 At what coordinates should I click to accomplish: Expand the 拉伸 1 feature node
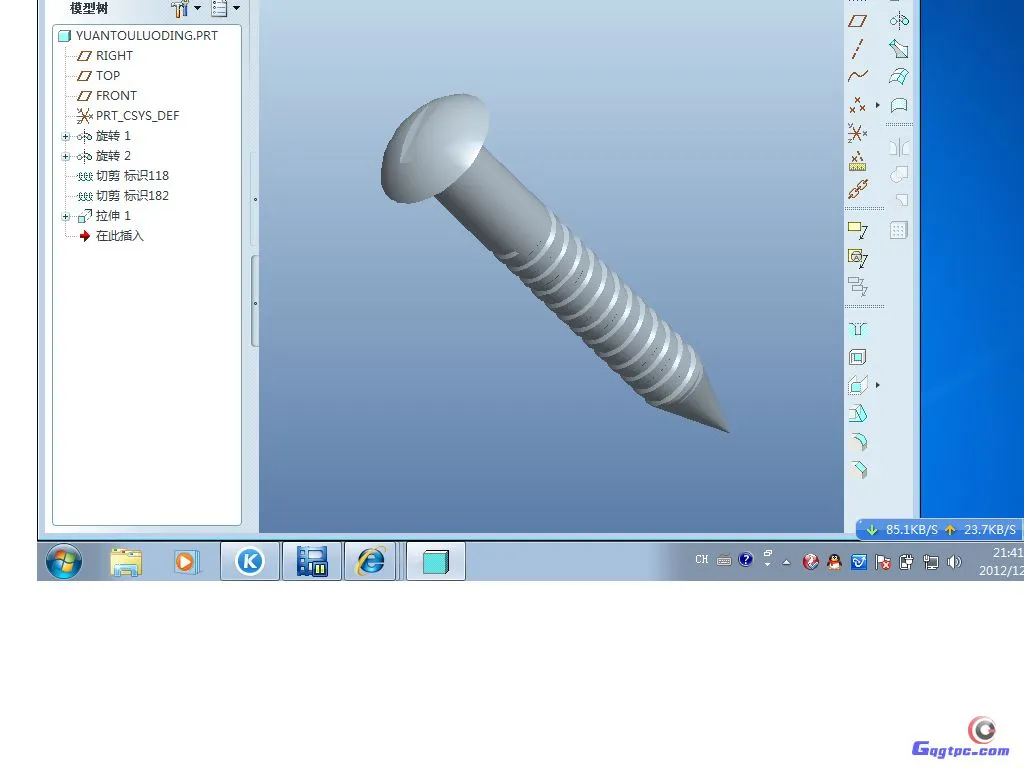click(66, 216)
